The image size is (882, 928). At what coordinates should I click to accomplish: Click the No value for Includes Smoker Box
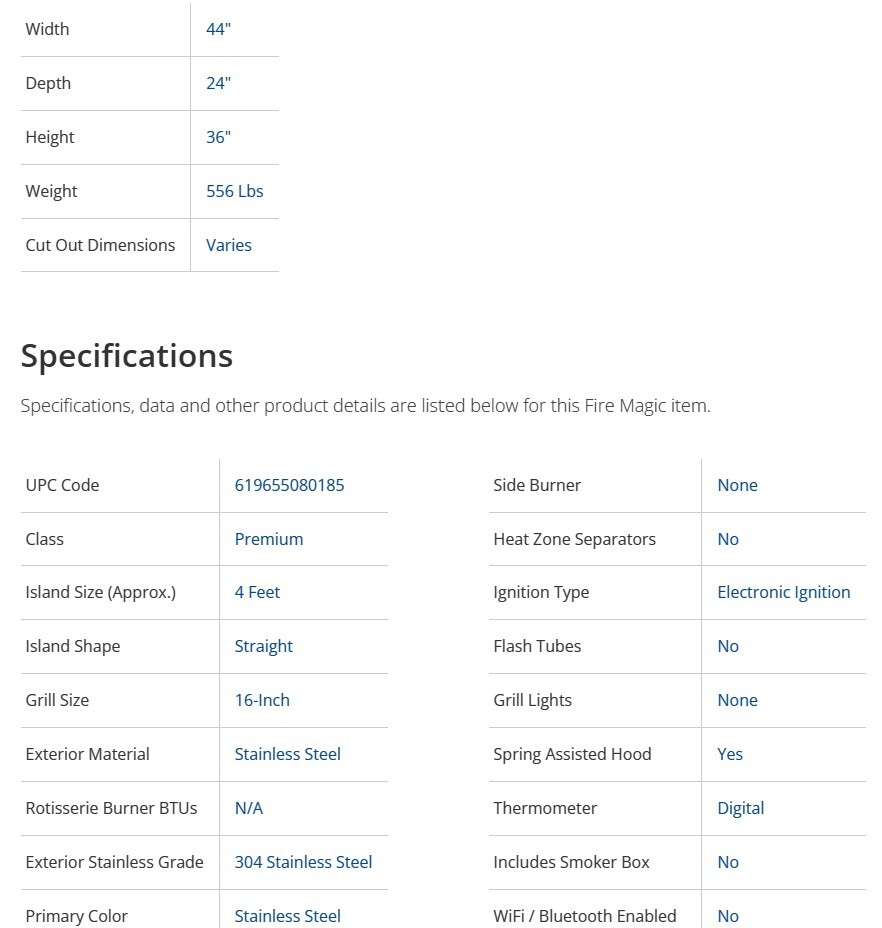(728, 862)
